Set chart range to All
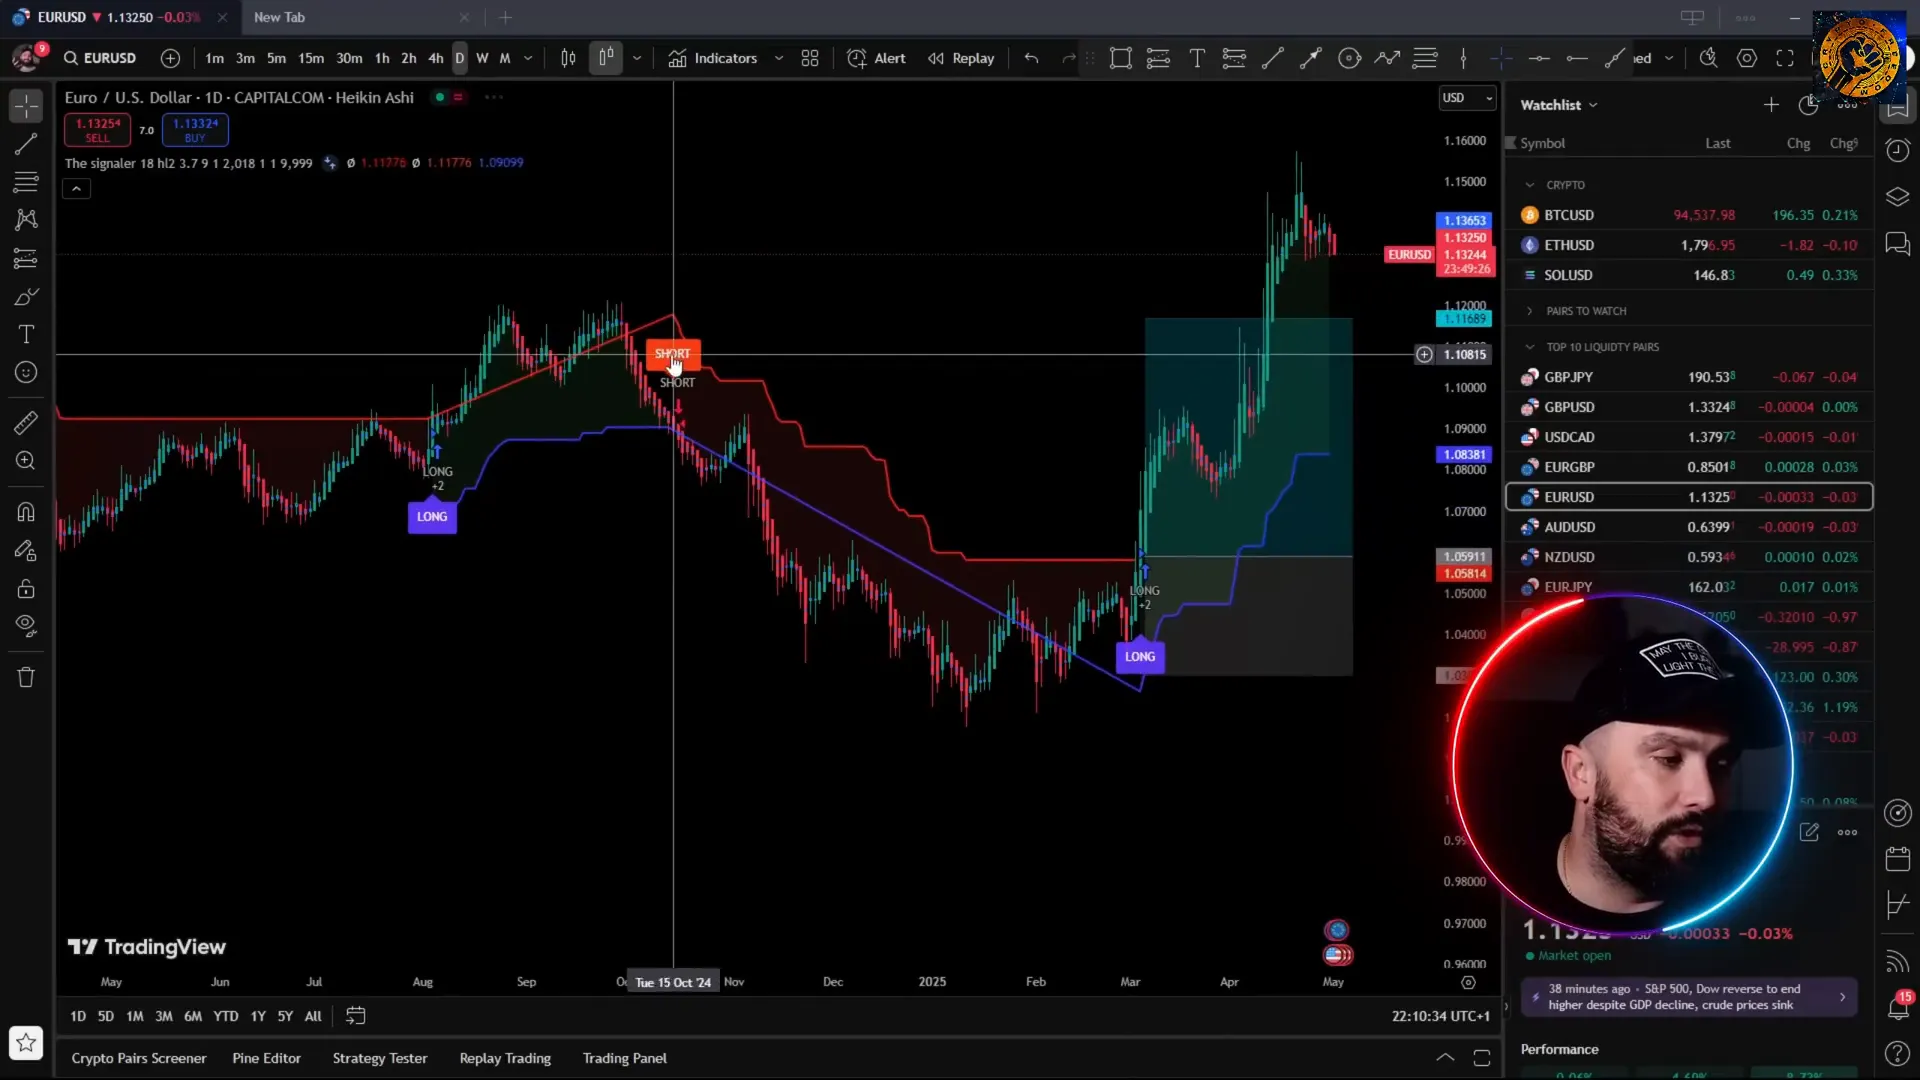The height and width of the screenshot is (1080, 1920). click(x=313, y=1016)
